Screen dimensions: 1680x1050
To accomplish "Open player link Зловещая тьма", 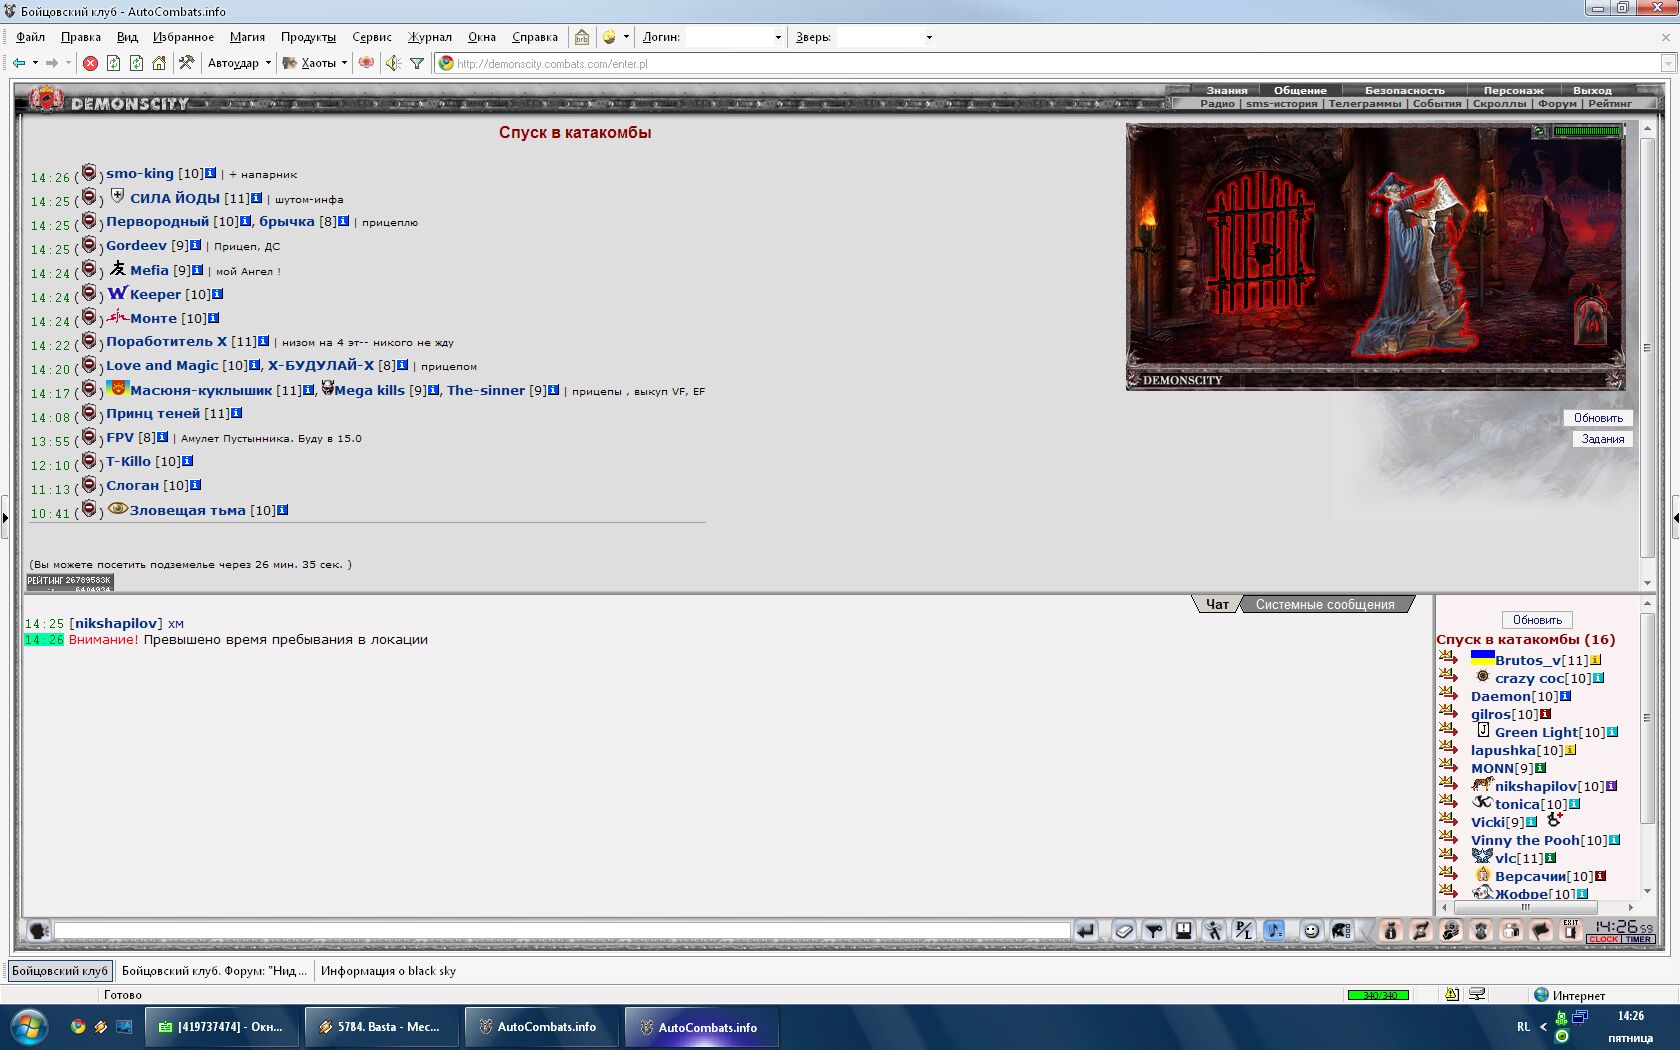I will pyautogui.click(x=187, y=510).
